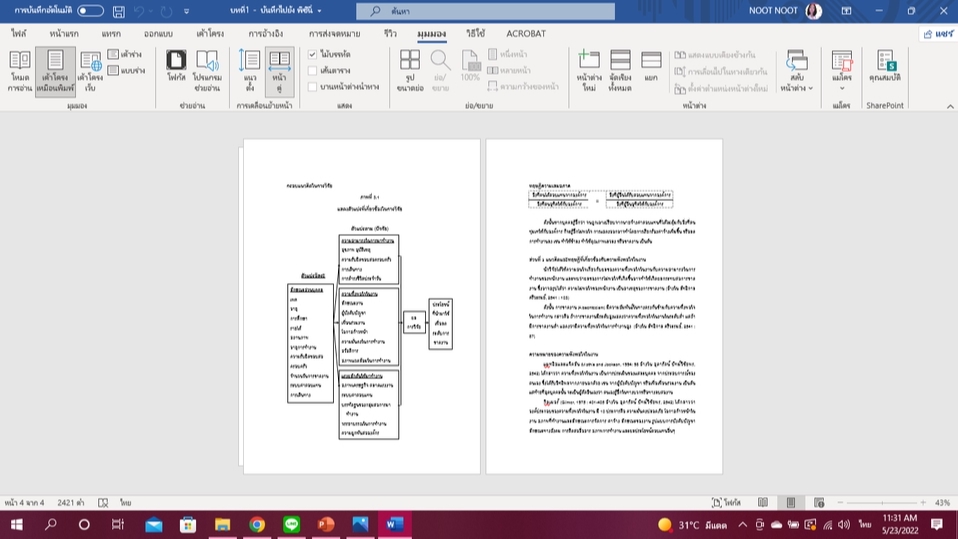Enable the Gridlines checkbox
The width and height of the screenshot is (958, 539).
pos(312,70)
